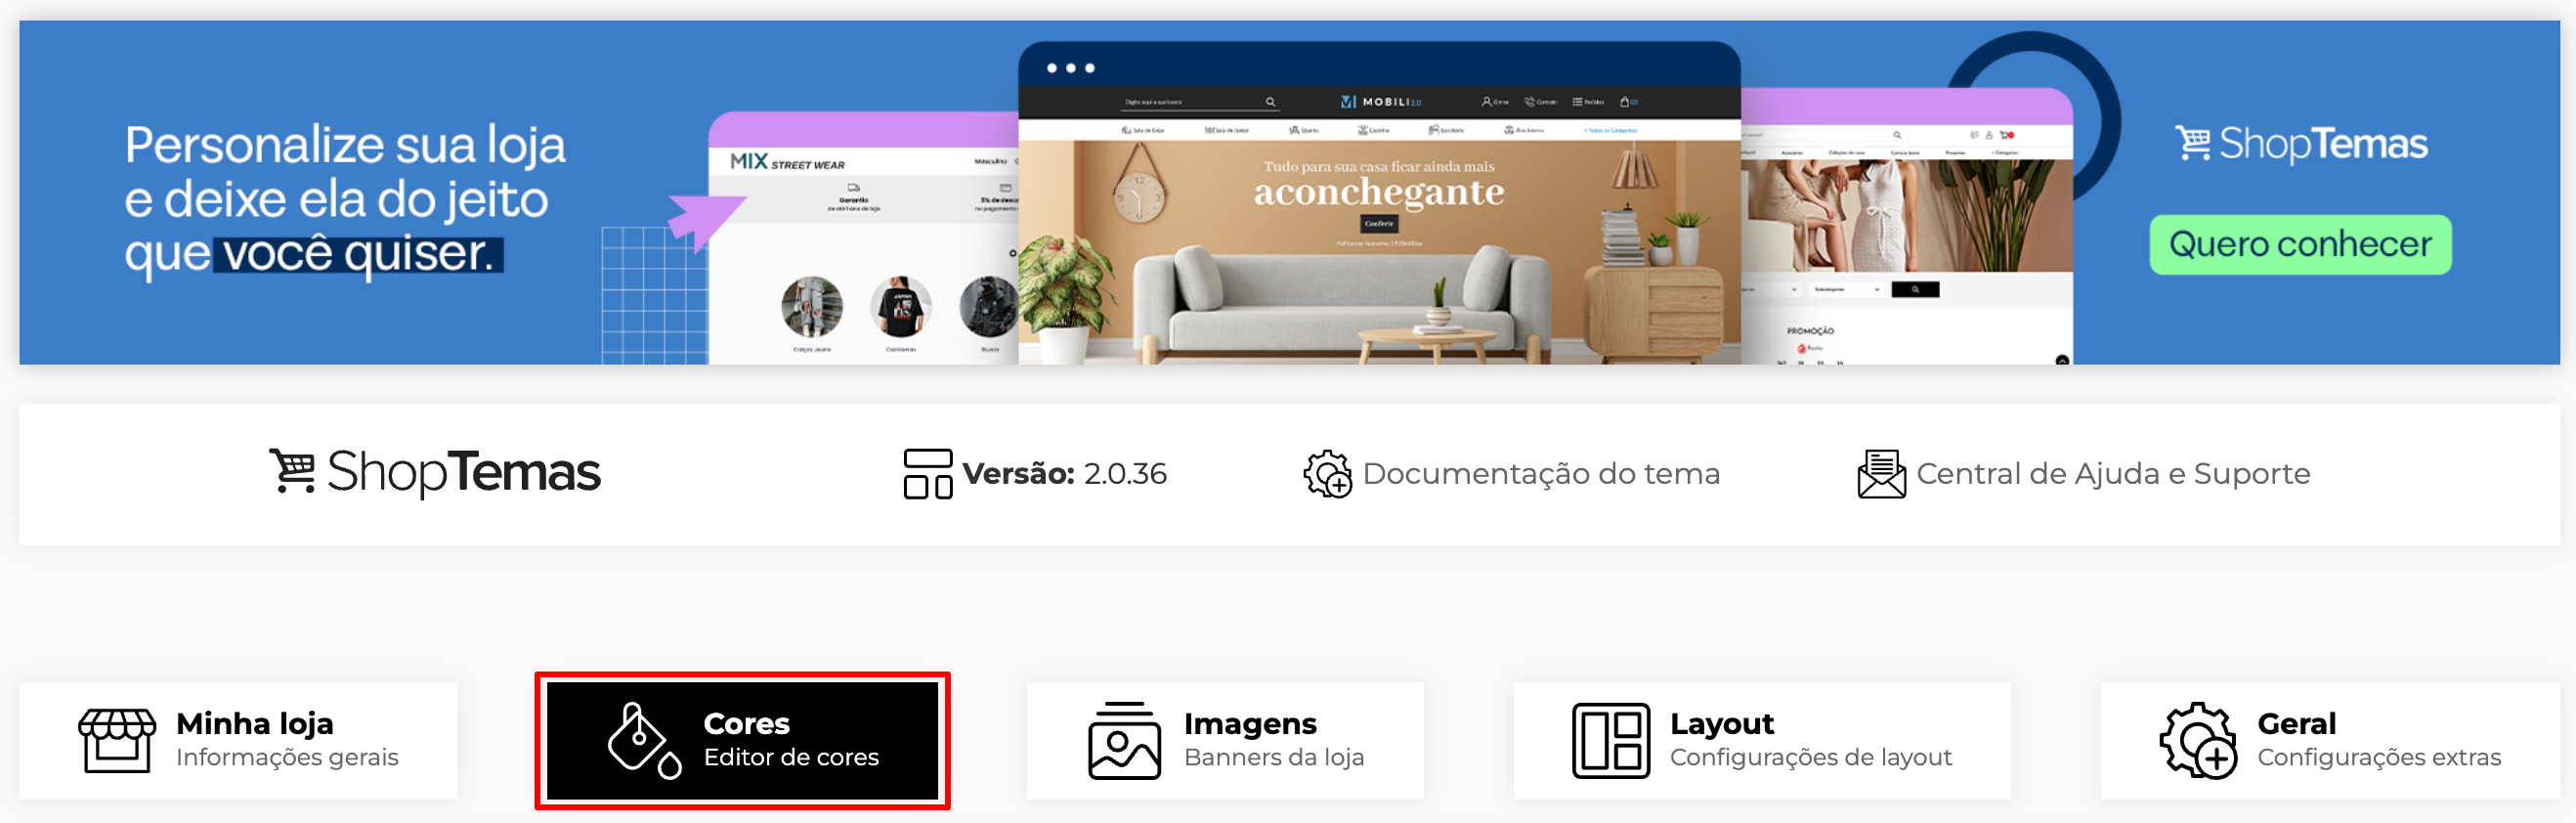
Task: Click the gear-plus icon for Geral
Action: point(2197,740)
